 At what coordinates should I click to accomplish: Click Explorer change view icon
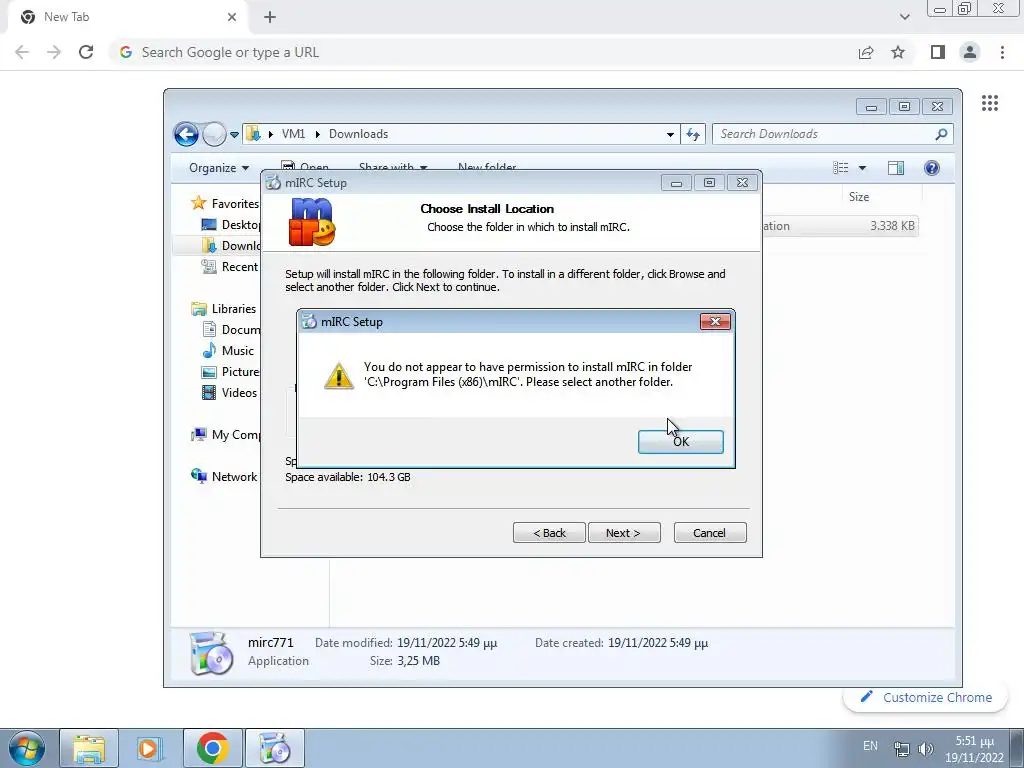click(840, 168)
